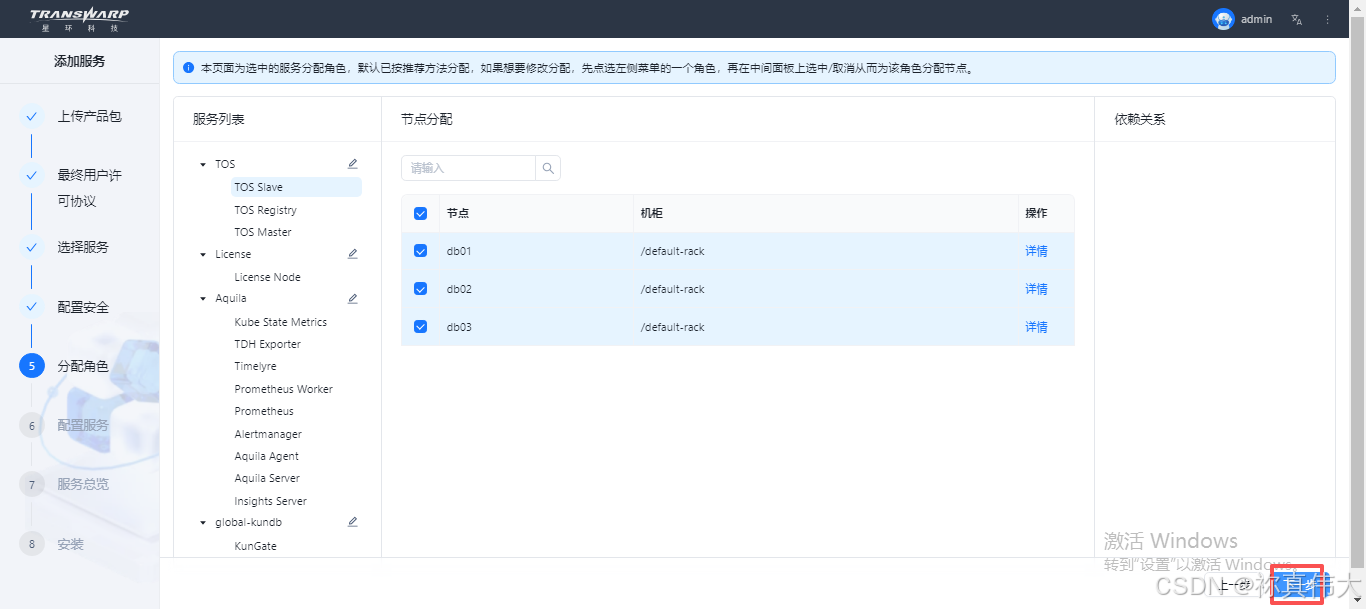Go to 上传产品包 step label
This screenshot has height=609, width=1366.
tap(89, 116)
